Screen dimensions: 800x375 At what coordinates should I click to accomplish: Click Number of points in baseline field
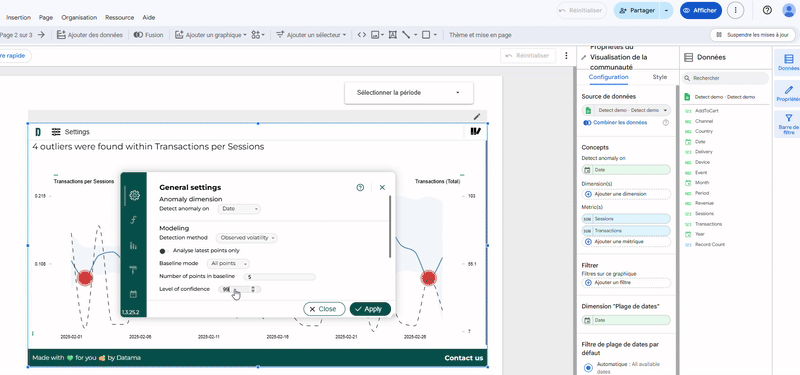pyautogui.click(x=279, y=277)
